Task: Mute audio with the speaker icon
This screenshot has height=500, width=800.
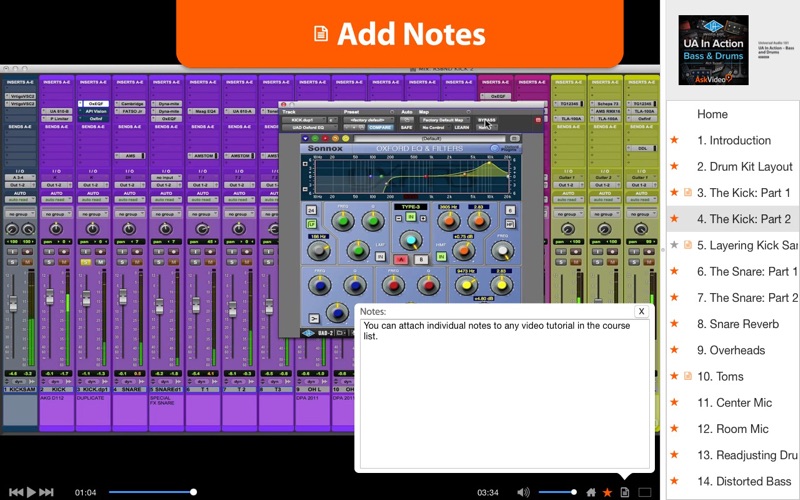Action: [523, 492]
